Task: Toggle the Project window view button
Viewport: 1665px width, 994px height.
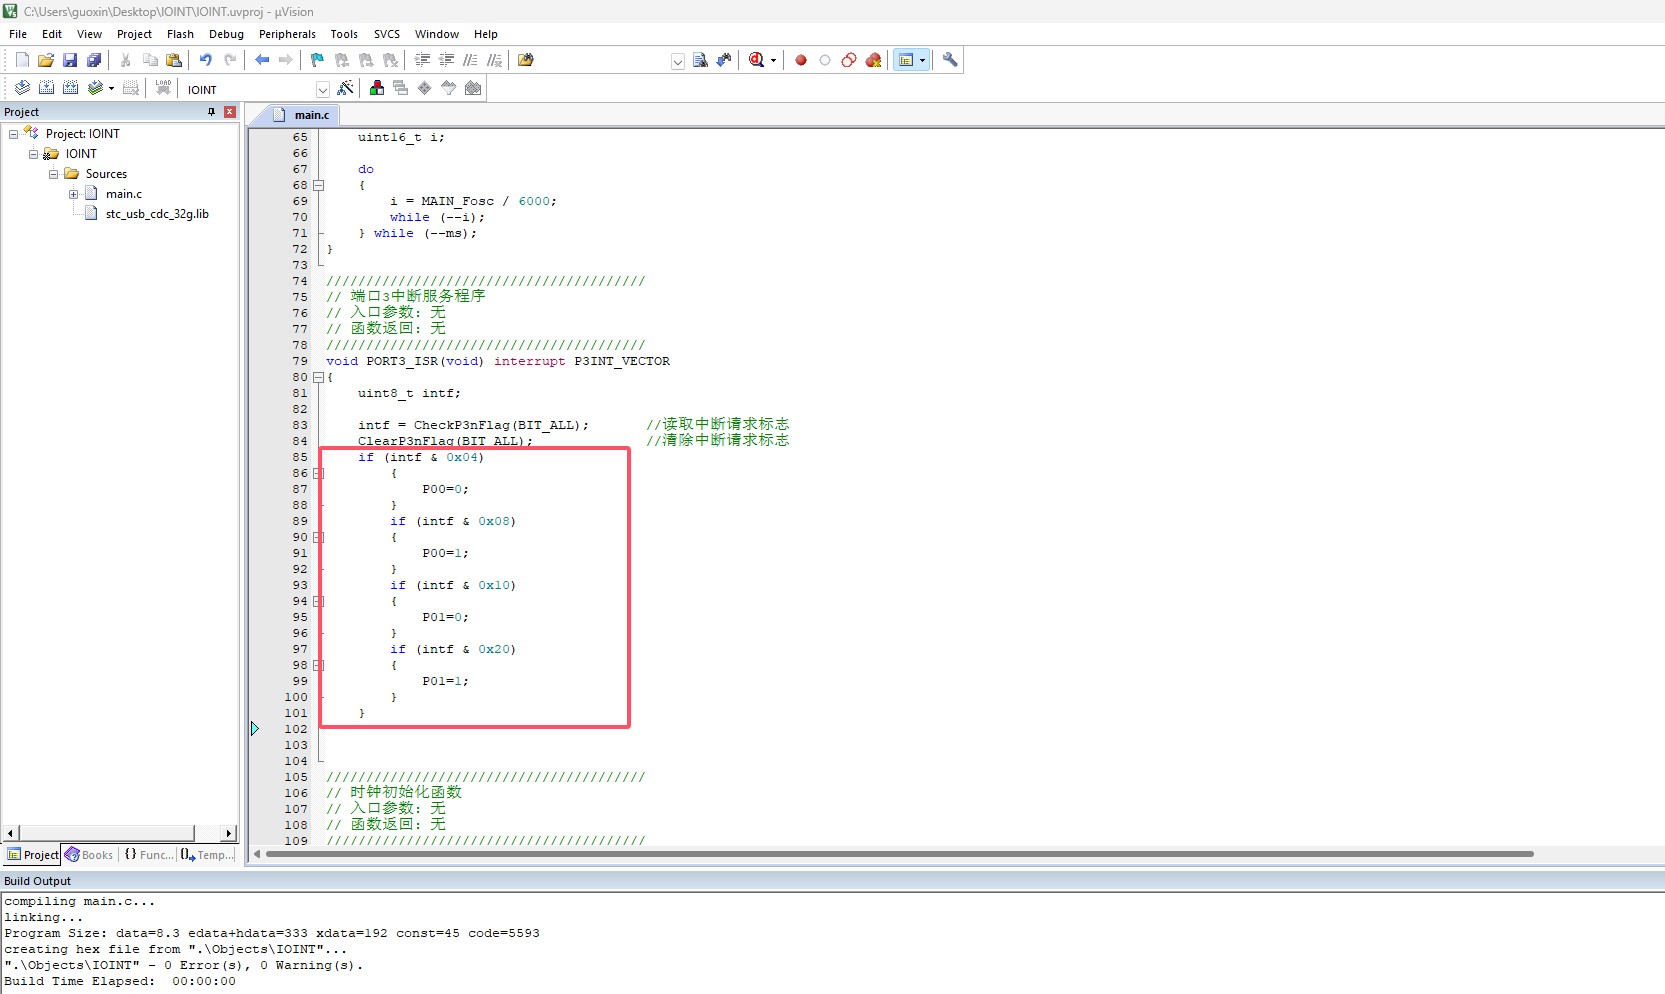Action: tap(906, 60)
